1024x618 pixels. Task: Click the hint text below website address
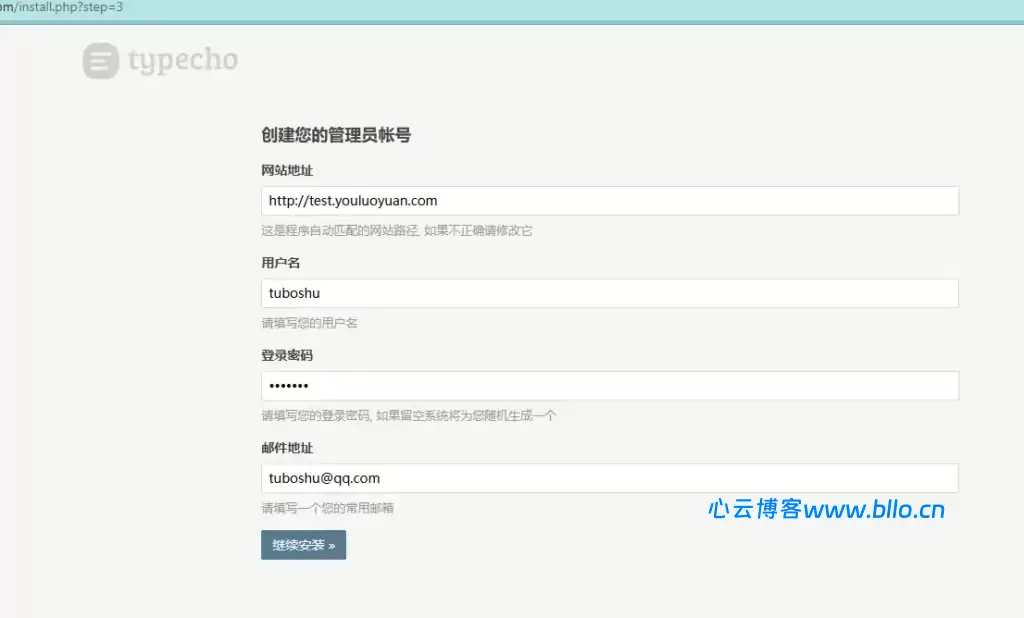[x=397, y=231]
